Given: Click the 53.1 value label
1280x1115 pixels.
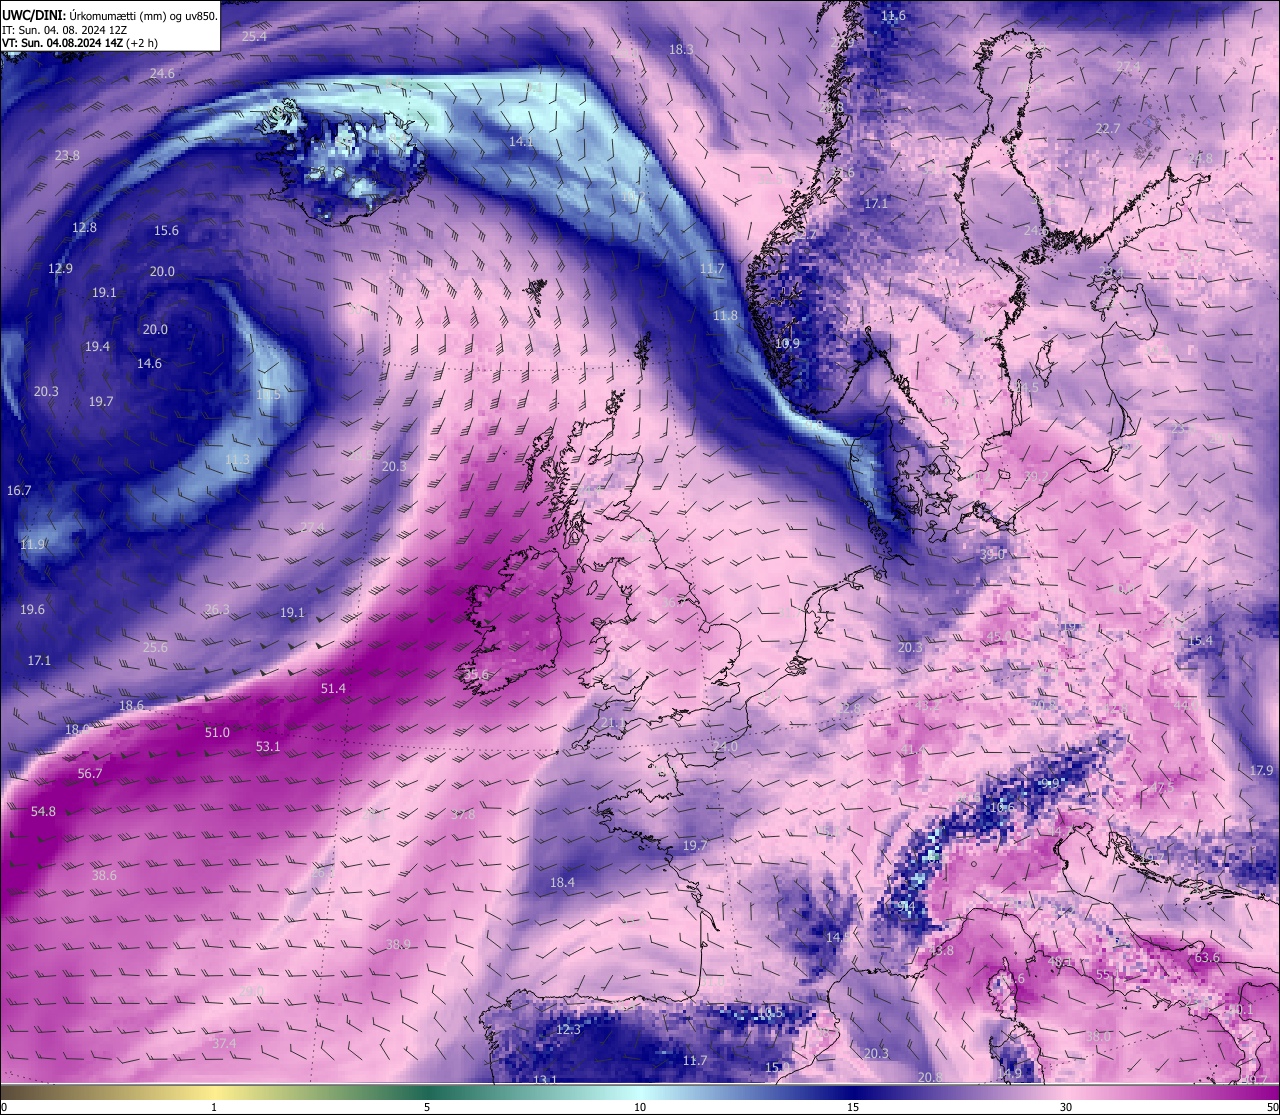Looking at the screenshot, I should [x=268, y=746].
